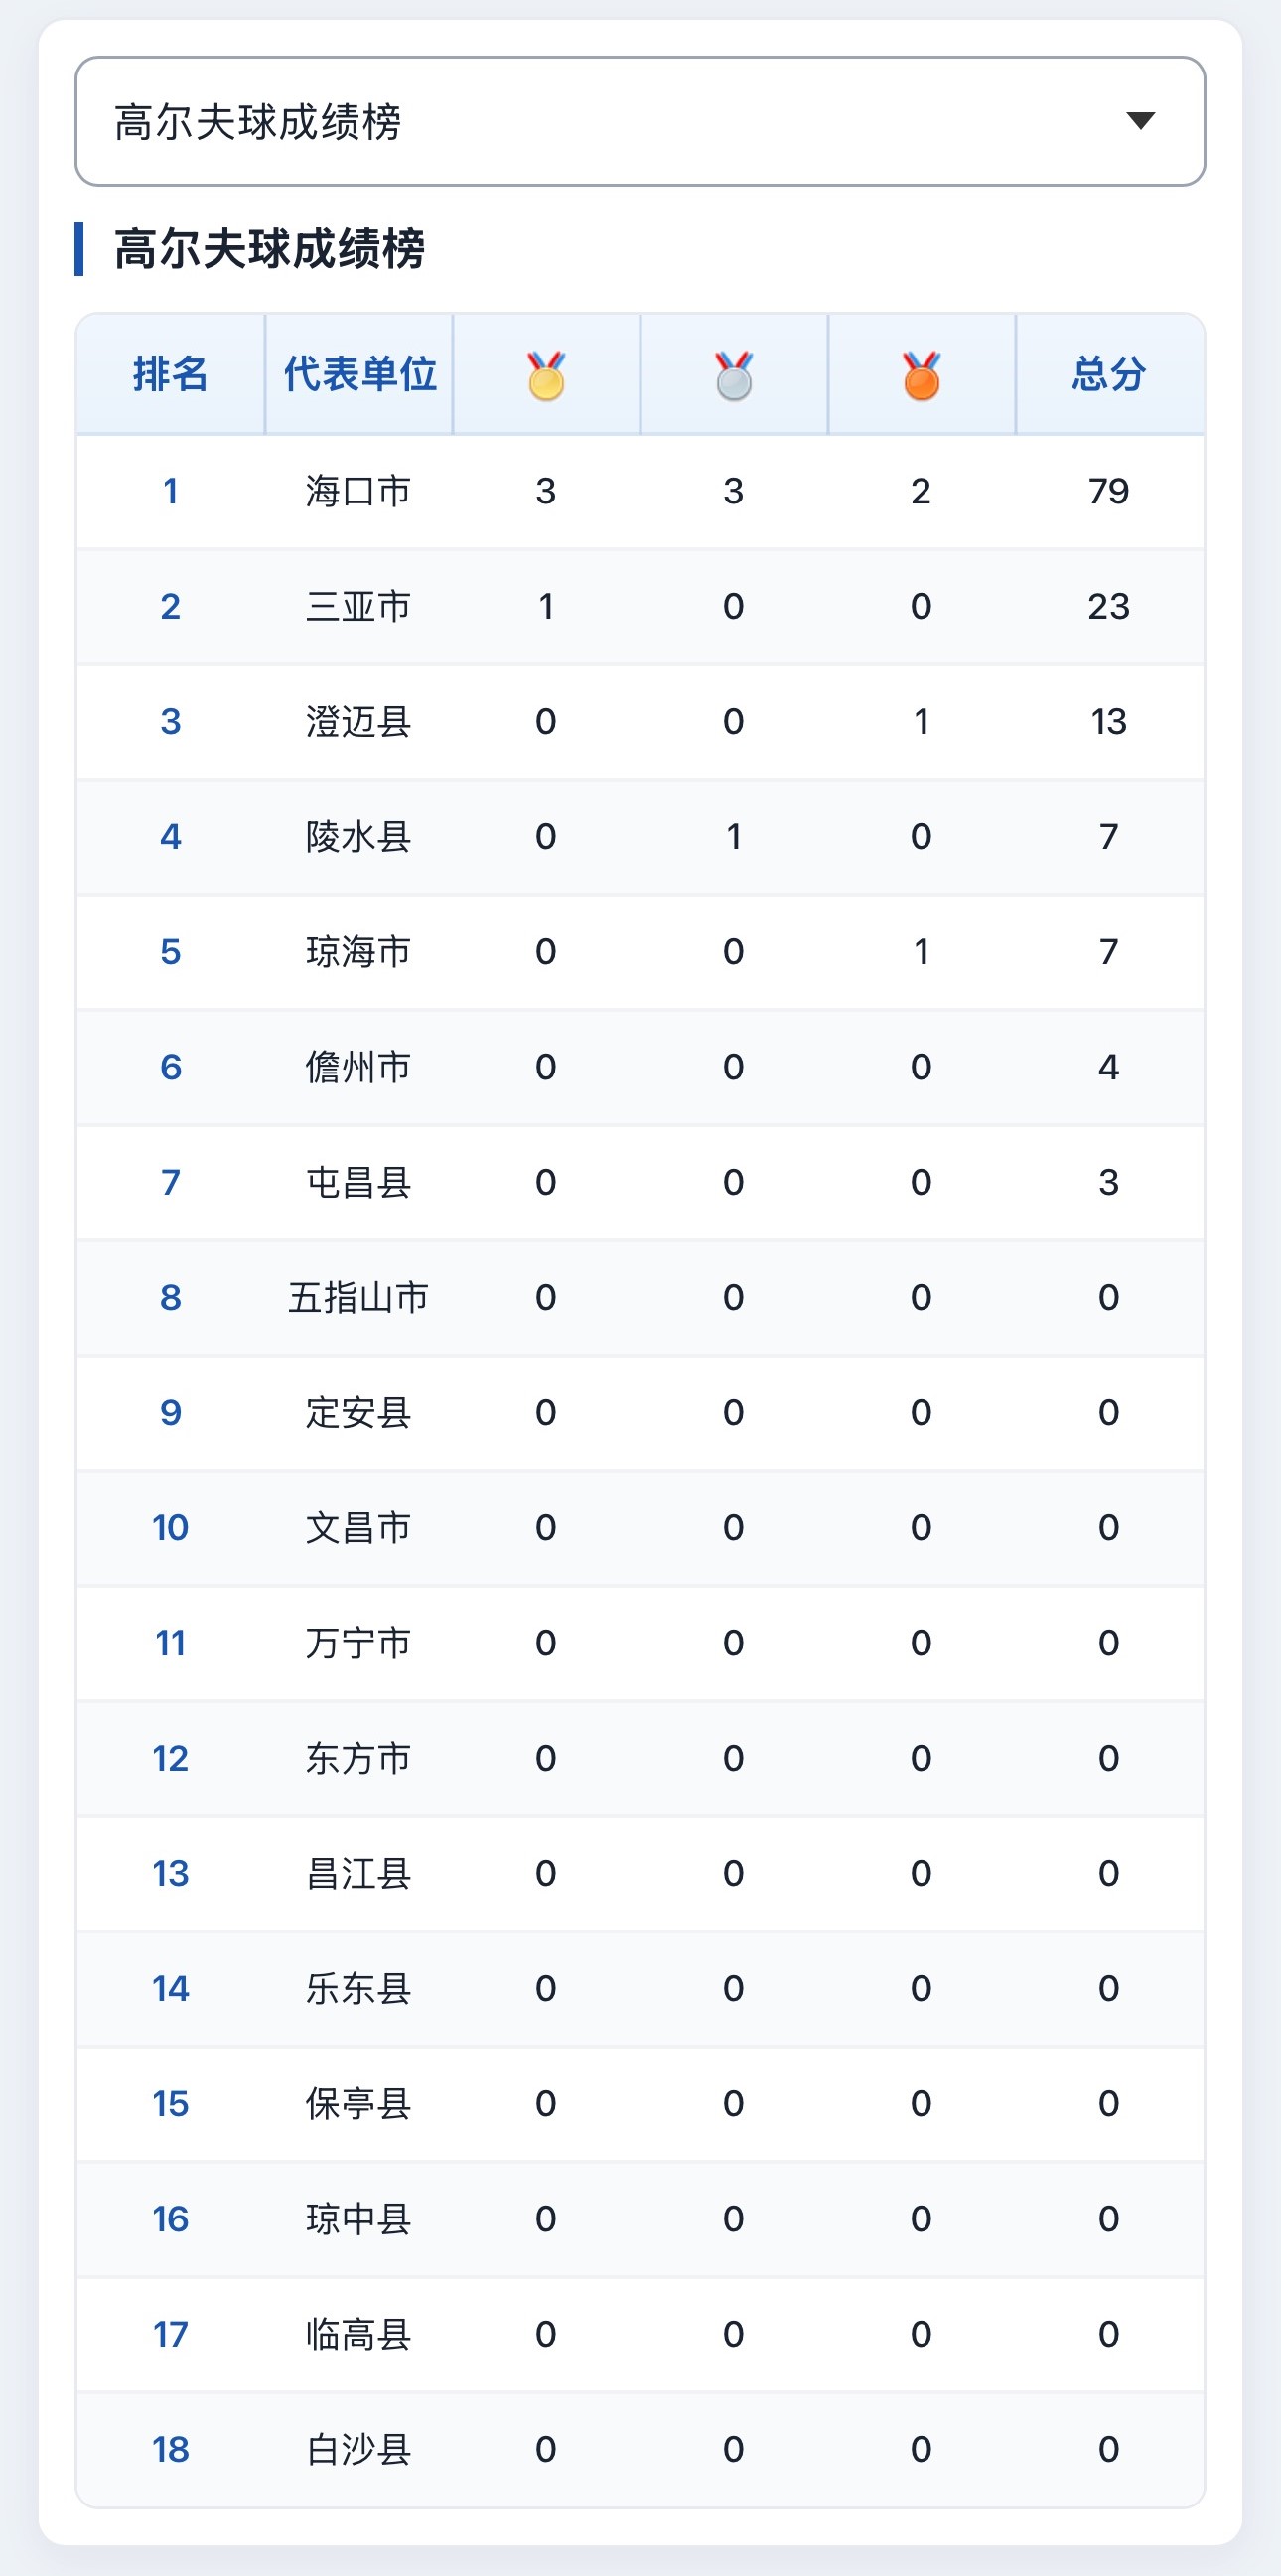1281x2576 pixels.
Task: Click 陵水县 in the table
Action: pyautogui.click(x=358, y=836)
